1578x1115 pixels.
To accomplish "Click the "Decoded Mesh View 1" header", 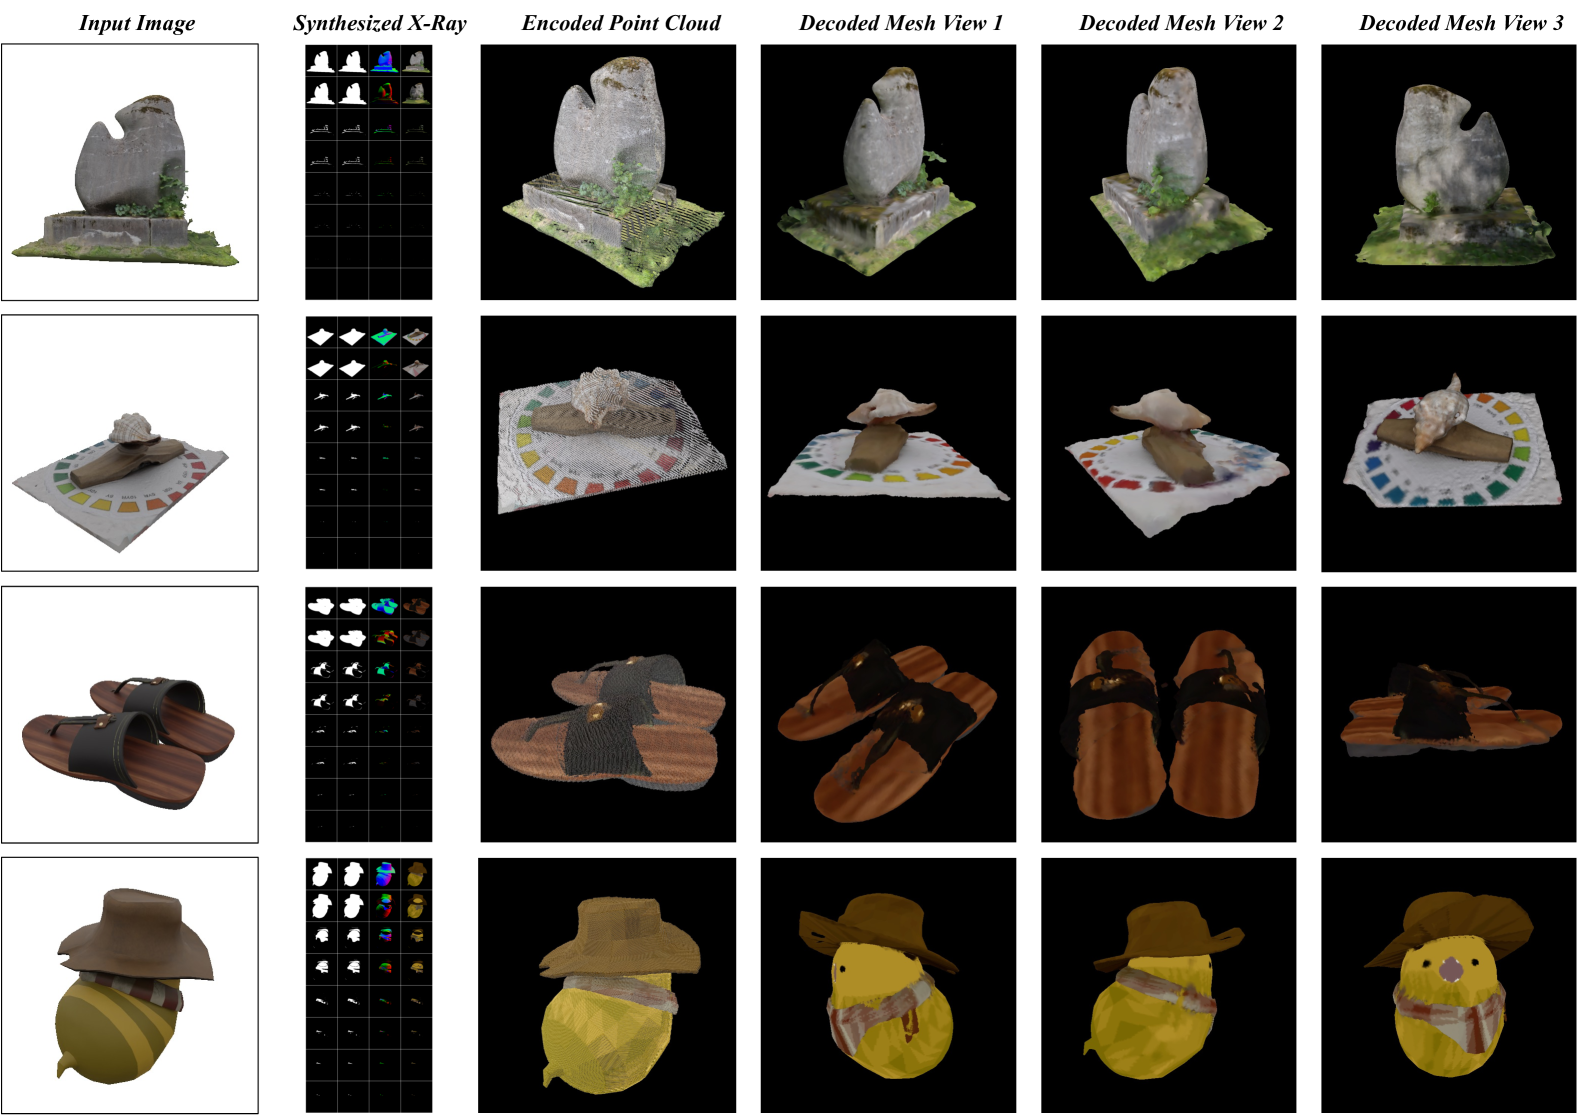I will (x=901, y=23).
